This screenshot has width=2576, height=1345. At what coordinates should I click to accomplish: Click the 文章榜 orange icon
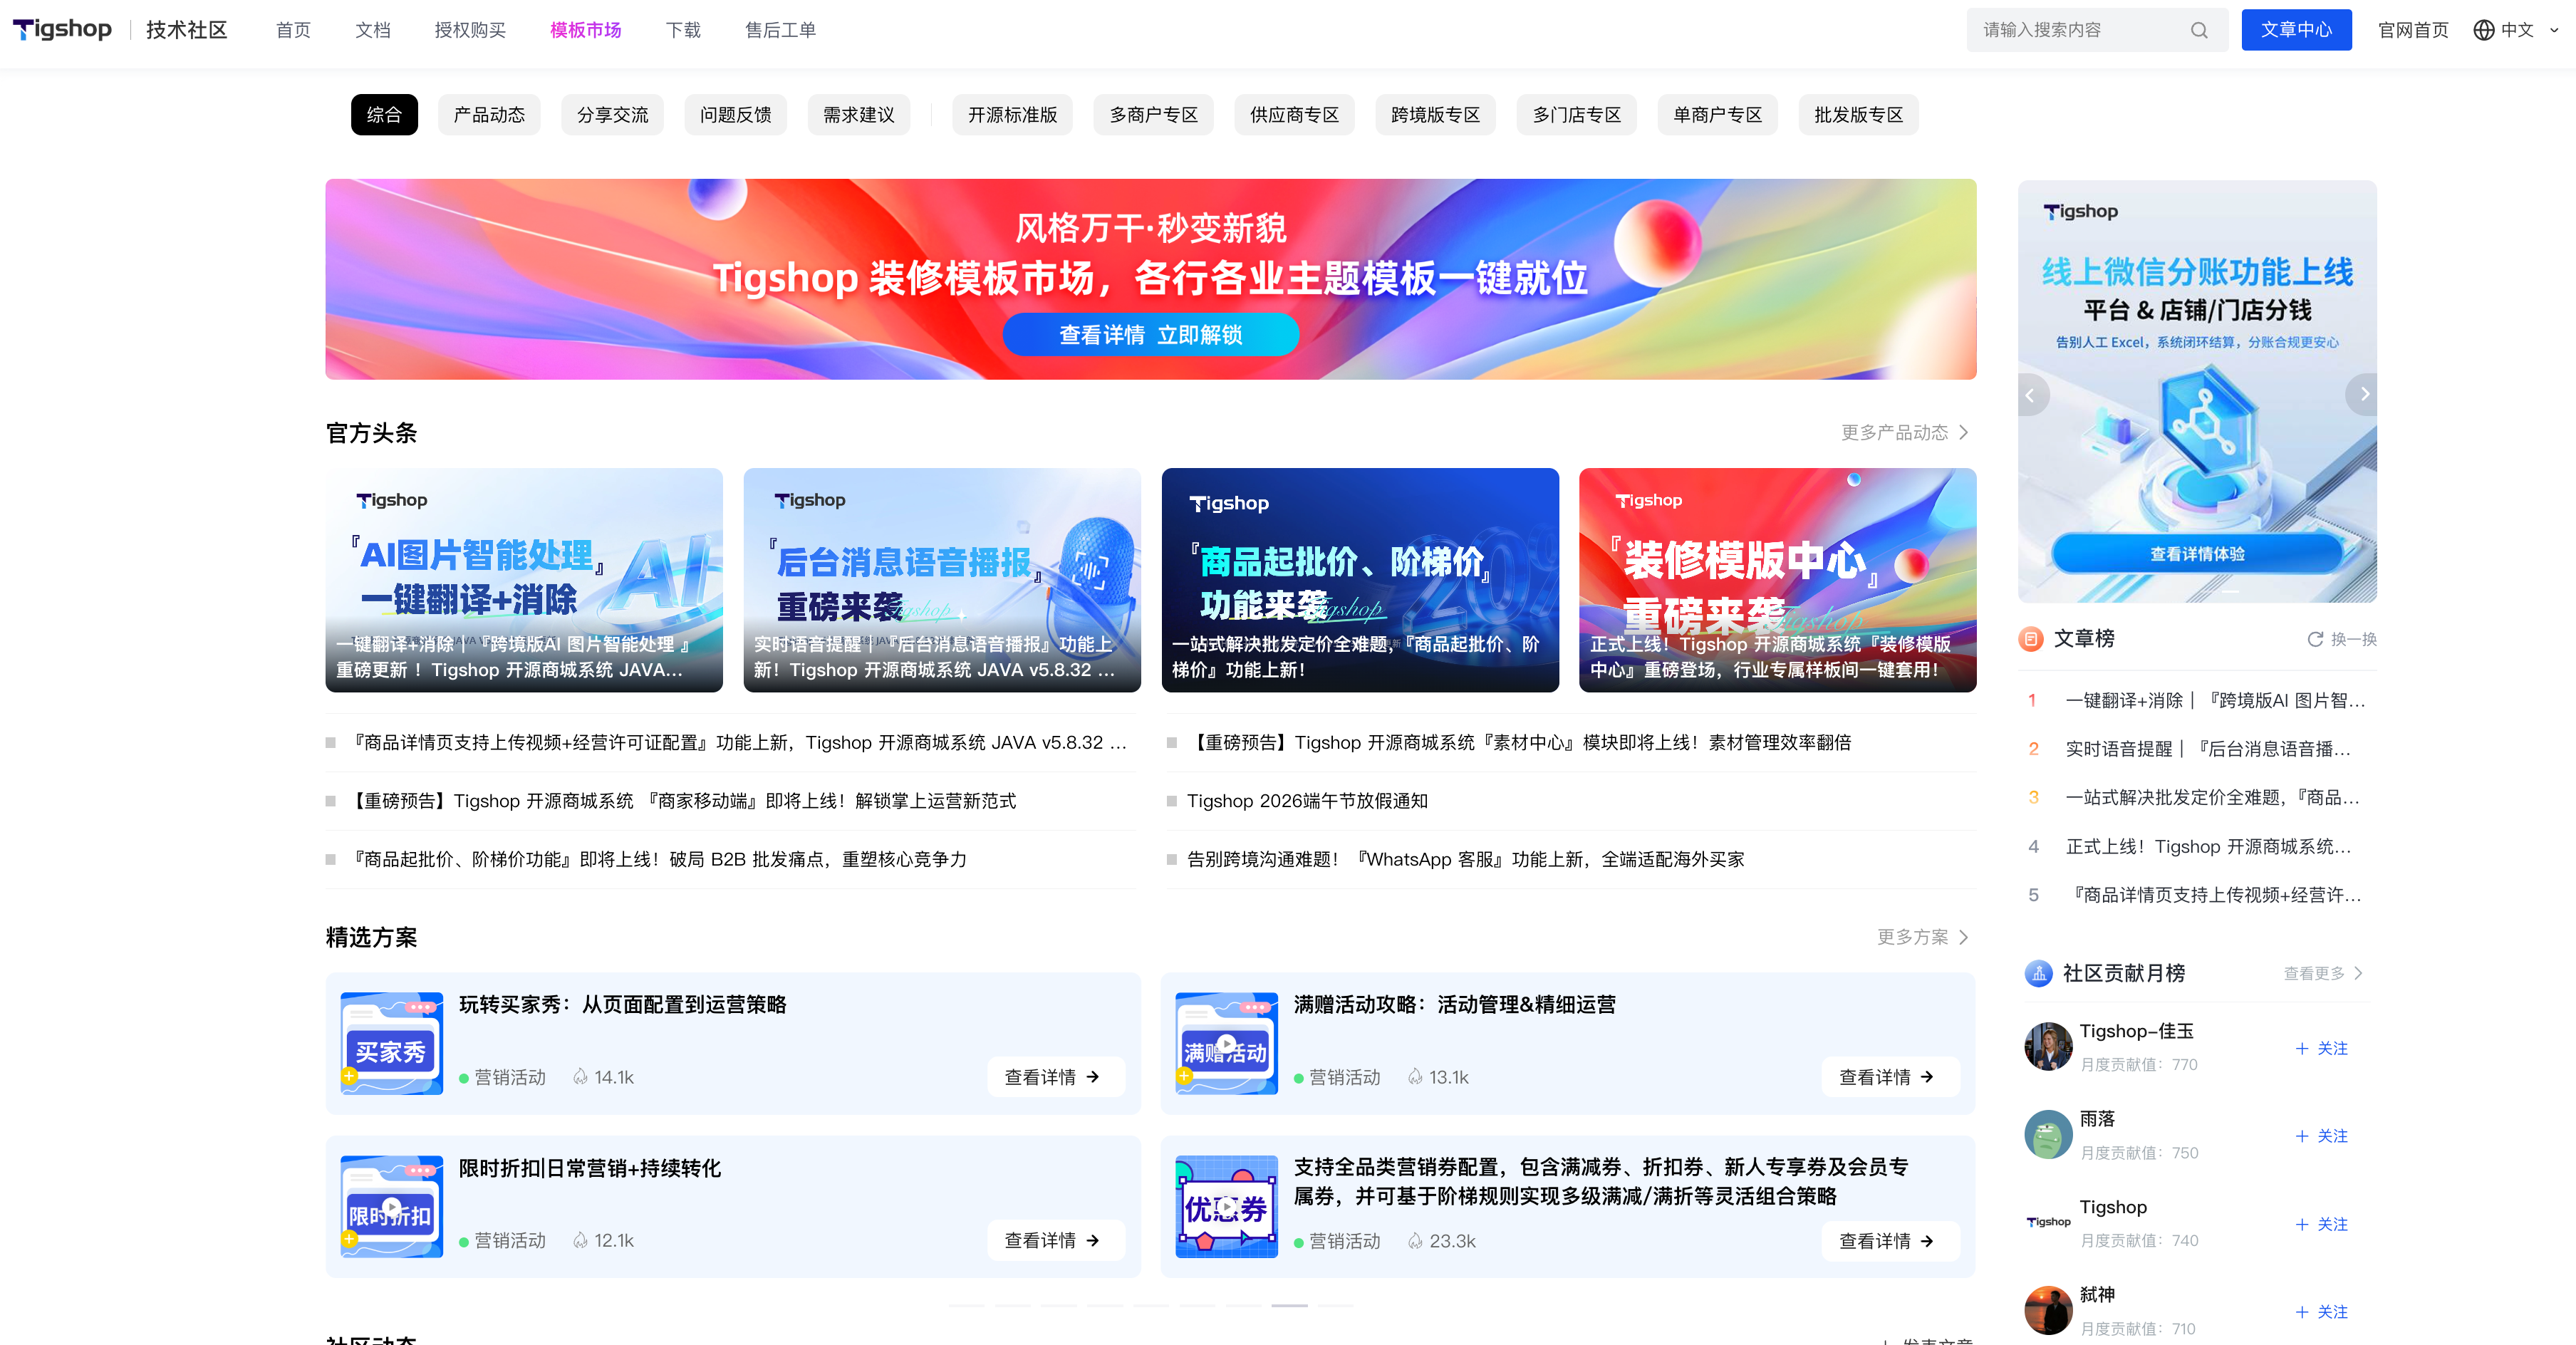coord(2031,638)
